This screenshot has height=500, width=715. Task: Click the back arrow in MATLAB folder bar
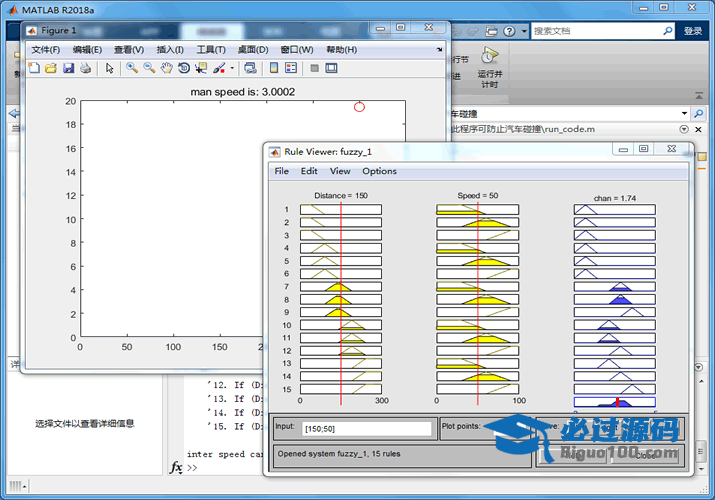[14, 113]
